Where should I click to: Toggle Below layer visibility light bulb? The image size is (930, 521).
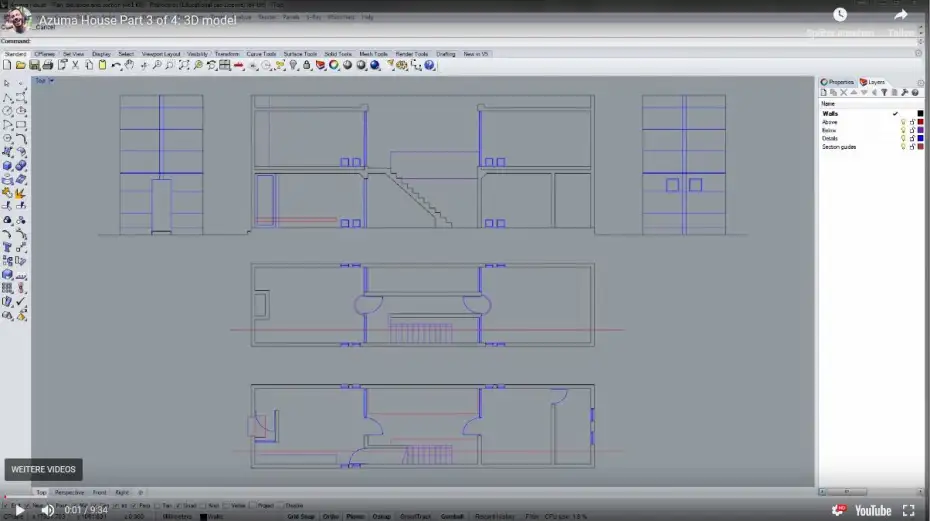[x=903, y=130]
